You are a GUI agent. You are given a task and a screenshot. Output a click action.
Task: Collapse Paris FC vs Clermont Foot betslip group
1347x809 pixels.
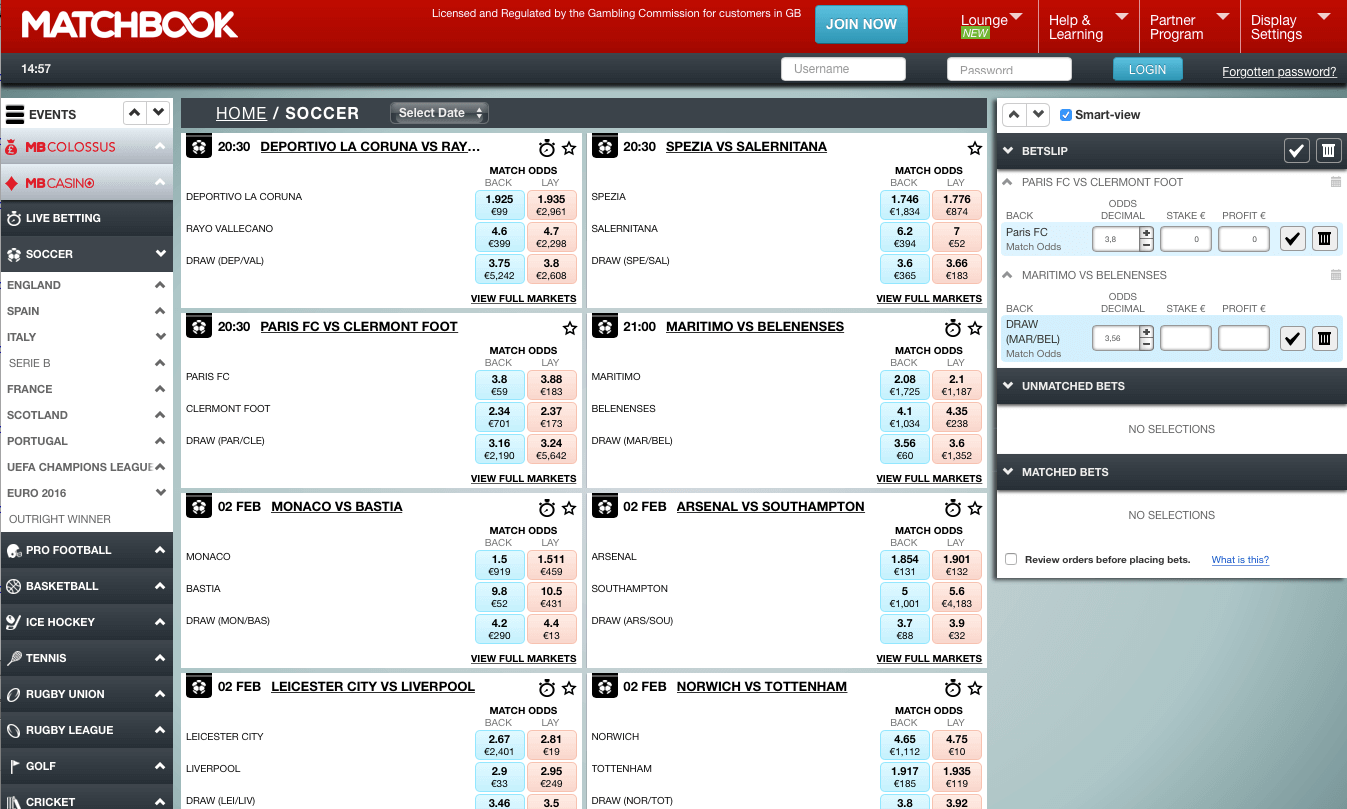pyautogui.click(x=1007, y=182)
